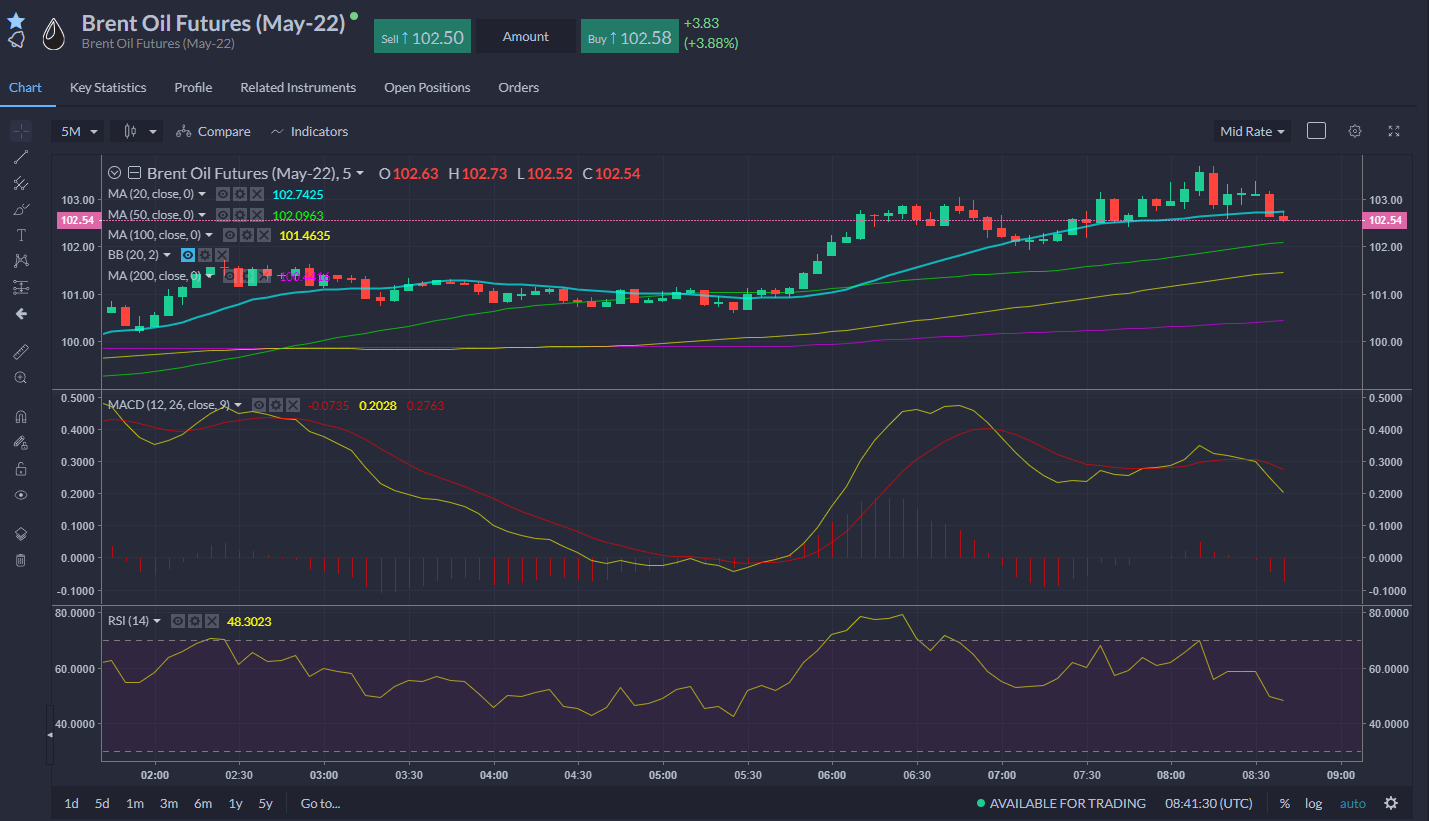Screen dimensions: 1429x821
Task: Toggle the log scale option
Action: (x=1313, y=803)
